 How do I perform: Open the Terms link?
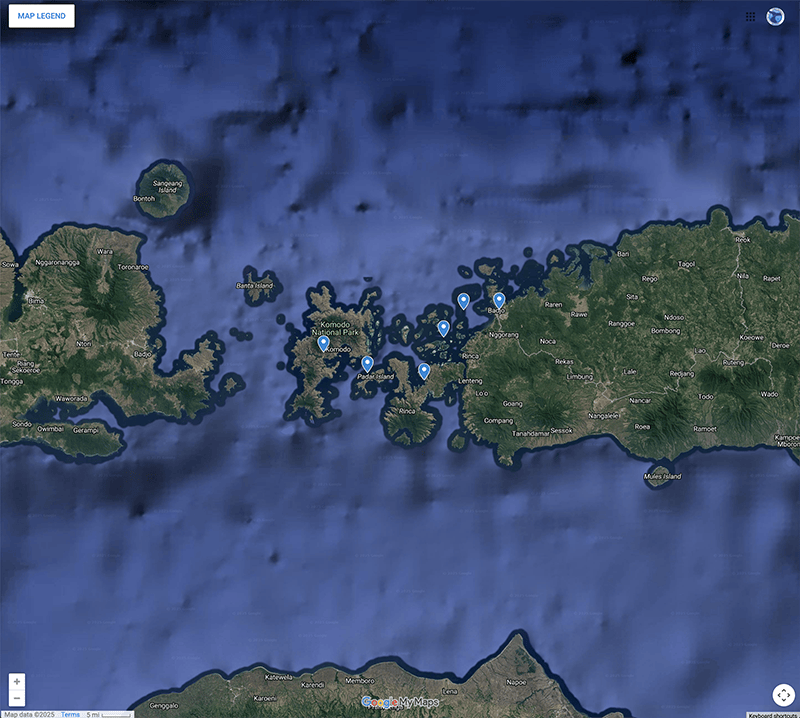(70, 714)
